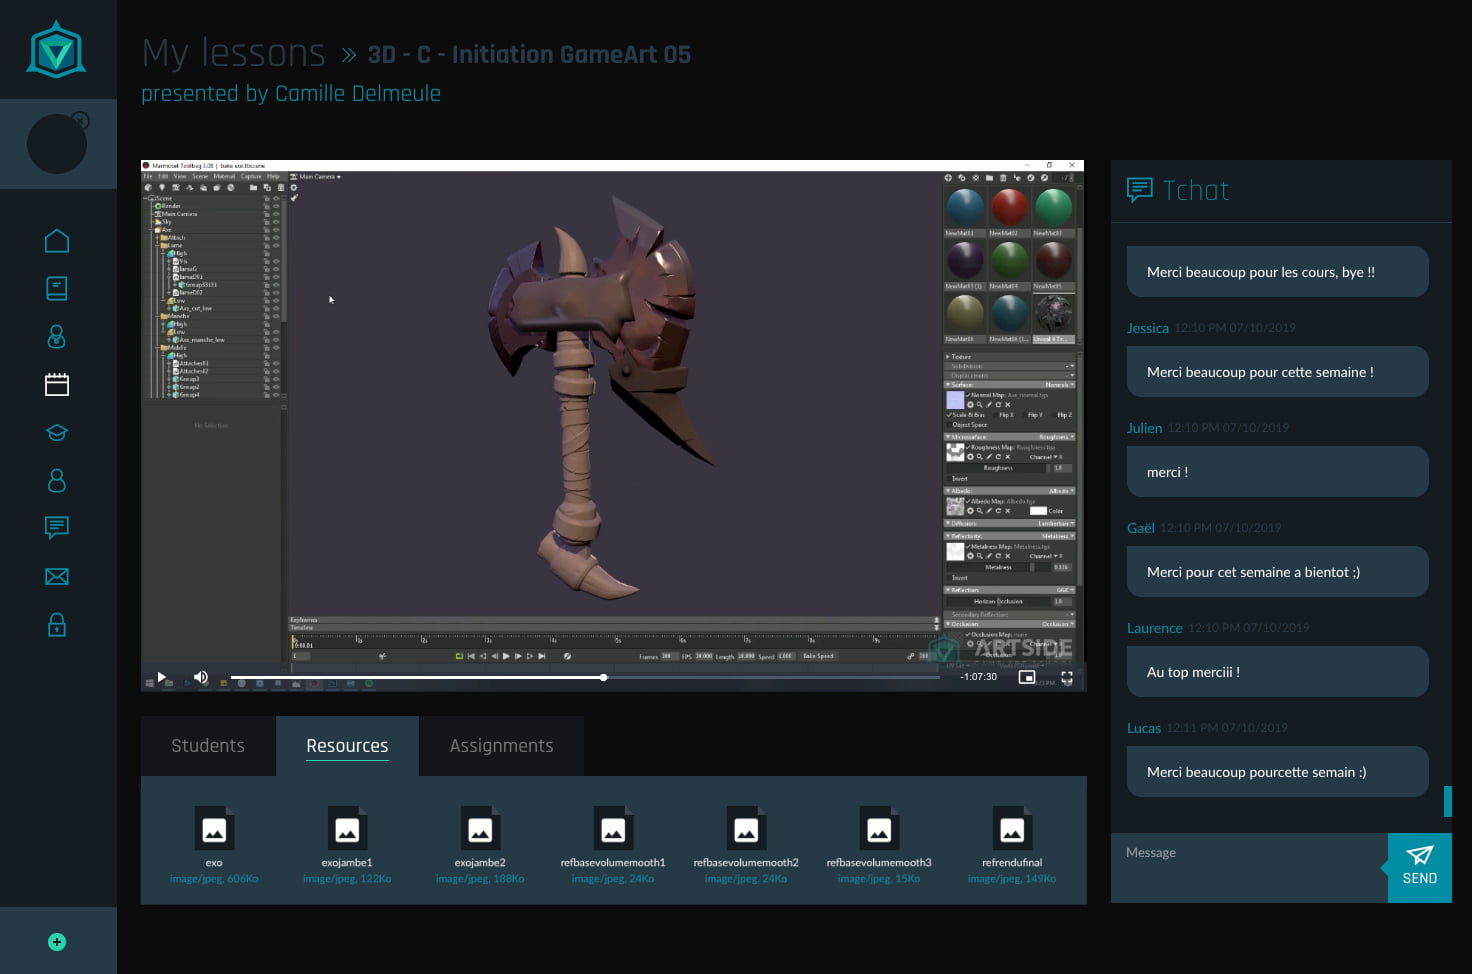Open the user avatar profile circle
Viewport: 1472px width, 974px height.
(x=57, y=144)
